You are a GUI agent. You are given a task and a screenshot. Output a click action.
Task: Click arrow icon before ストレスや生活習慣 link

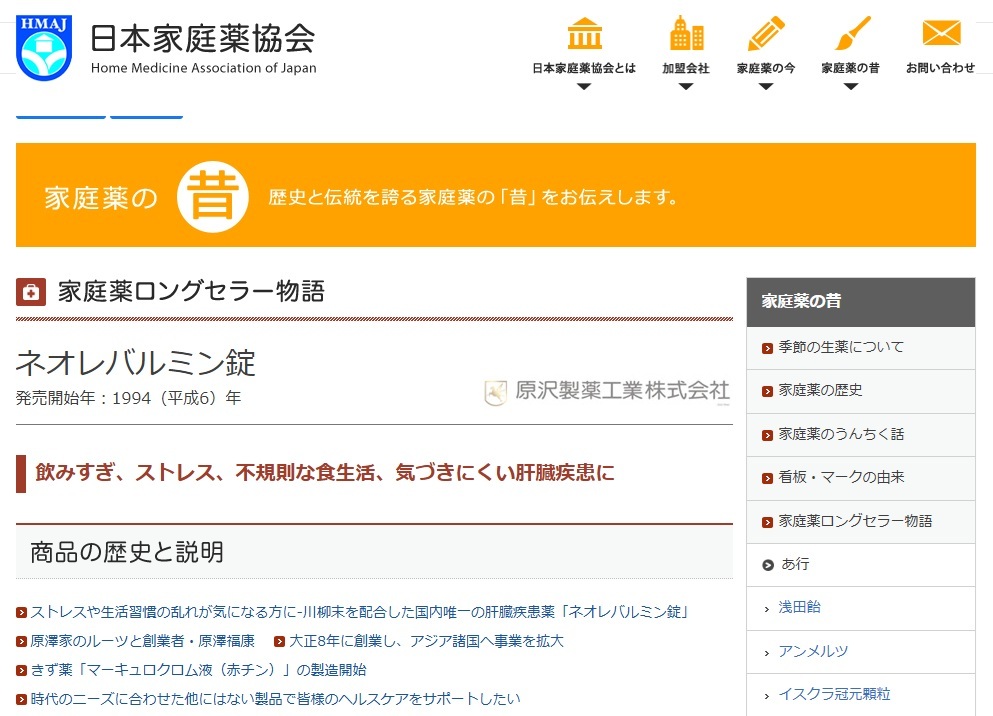(22, 613)
